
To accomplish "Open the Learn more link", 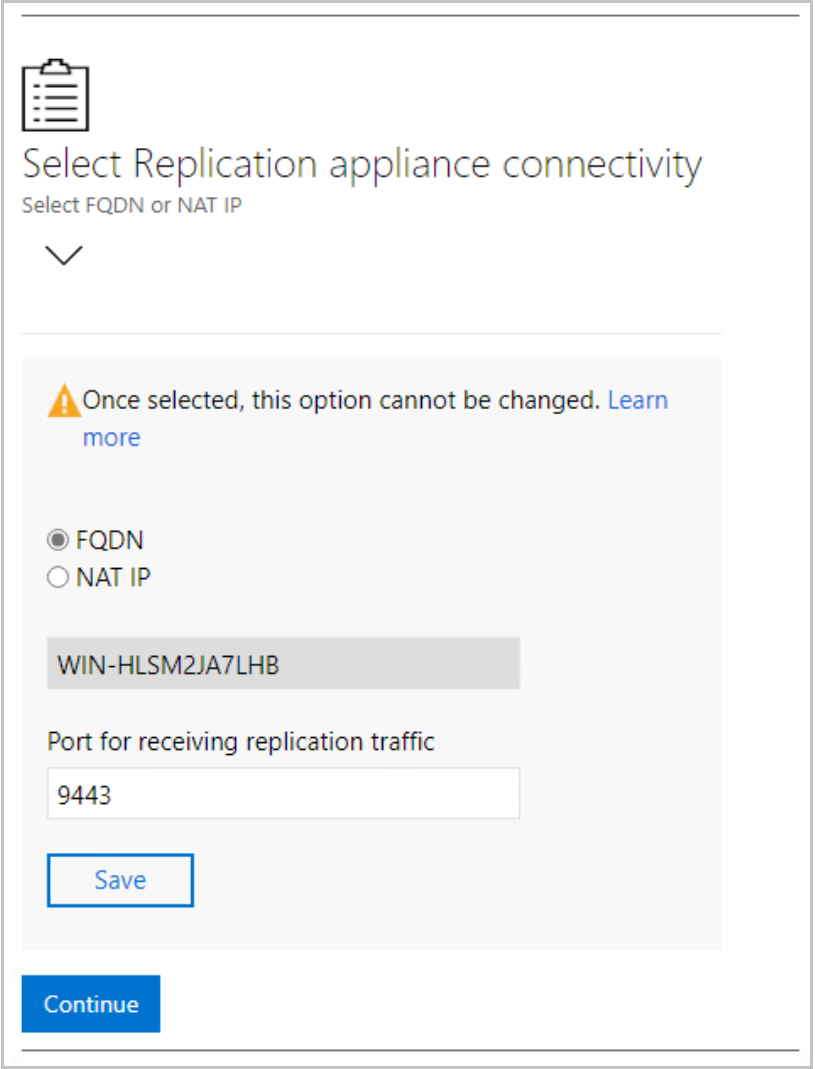I will coord(638,399).
